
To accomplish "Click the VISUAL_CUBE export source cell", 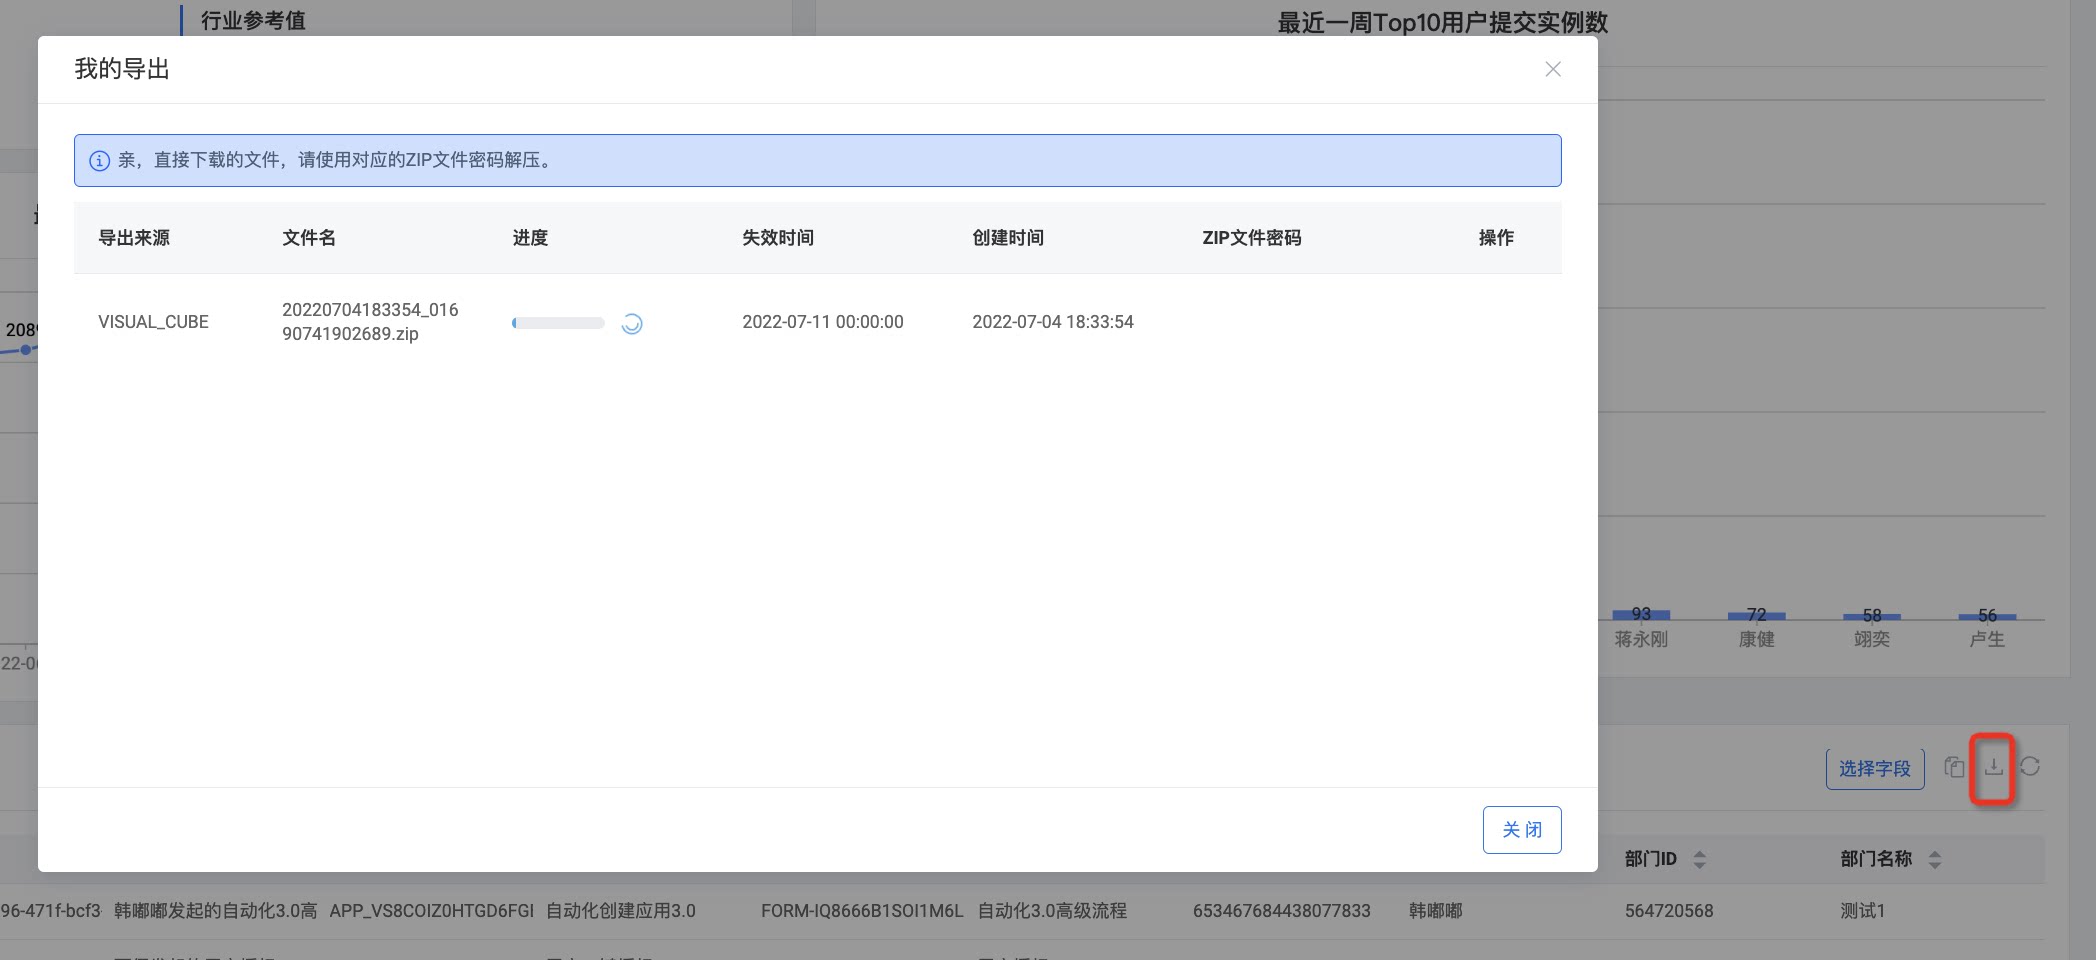I will point(153,322).
